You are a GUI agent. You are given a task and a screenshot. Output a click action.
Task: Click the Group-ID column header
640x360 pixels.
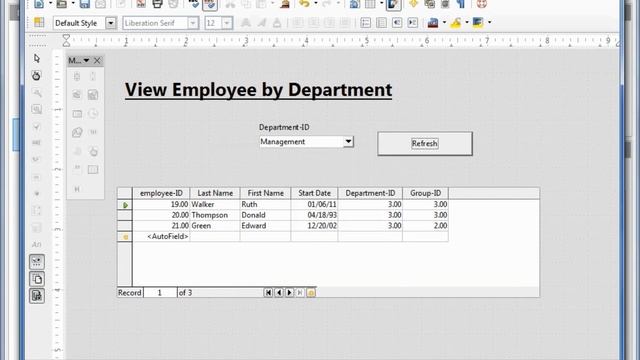(x=425, y=193)
